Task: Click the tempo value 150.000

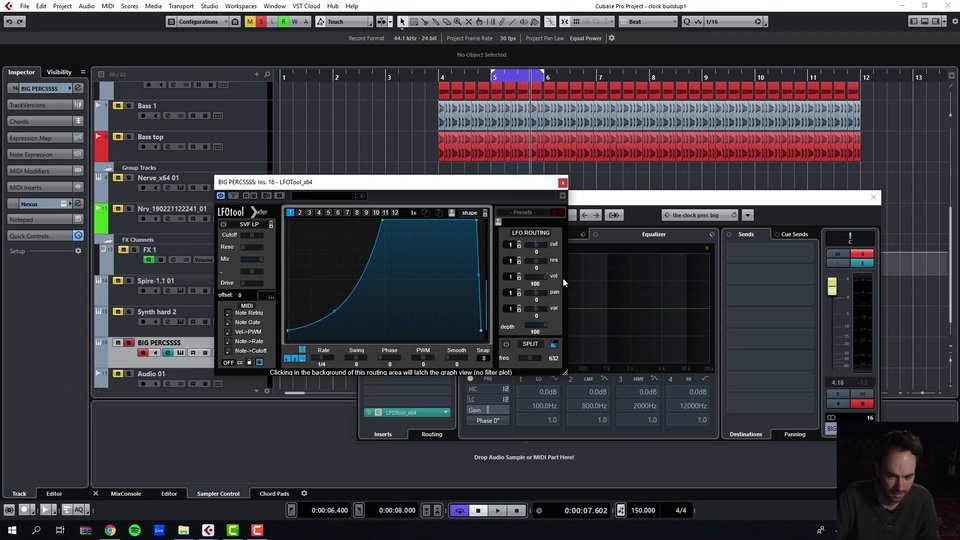Action: pyautogui.click(x=643, y=510)
